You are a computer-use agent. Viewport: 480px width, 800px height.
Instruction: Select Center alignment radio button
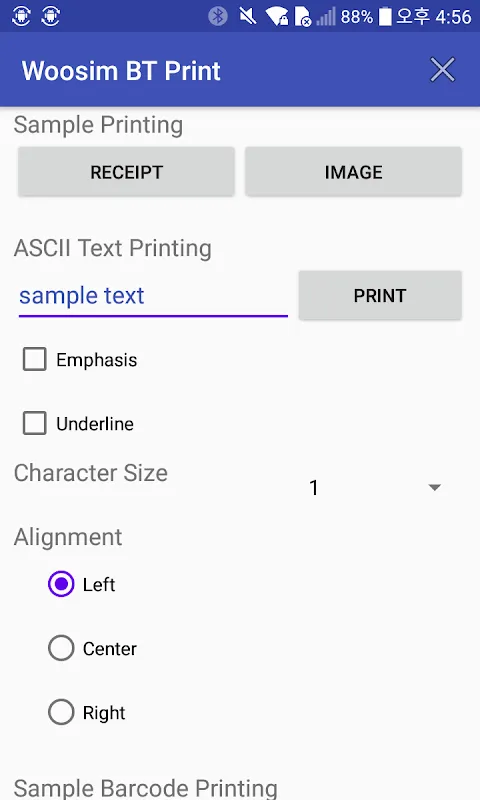coord(61,648)
